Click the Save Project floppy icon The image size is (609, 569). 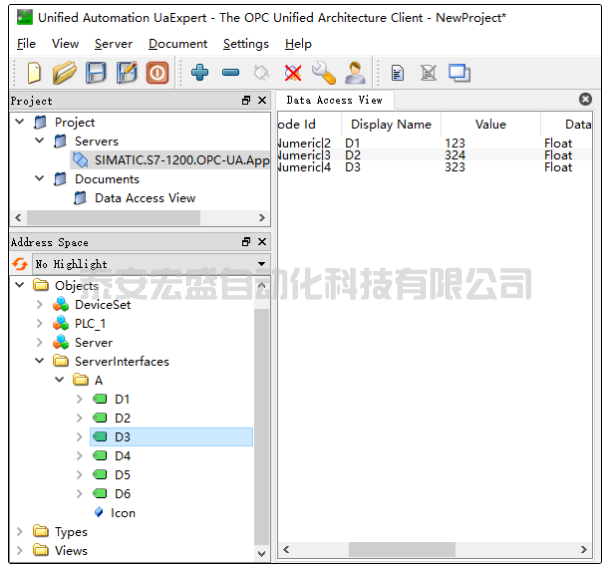pos(95,73)
